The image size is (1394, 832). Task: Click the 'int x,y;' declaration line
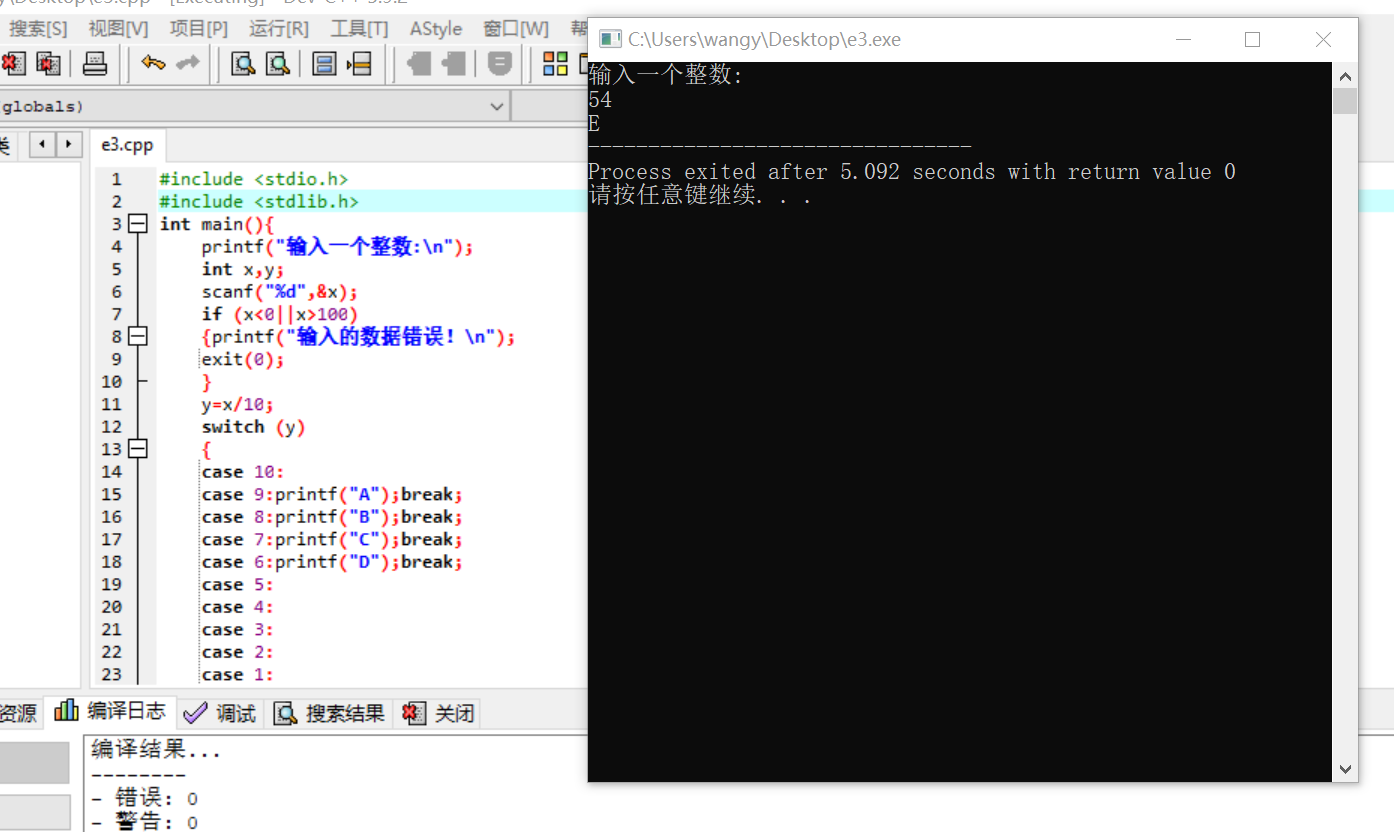coord(244,269)
